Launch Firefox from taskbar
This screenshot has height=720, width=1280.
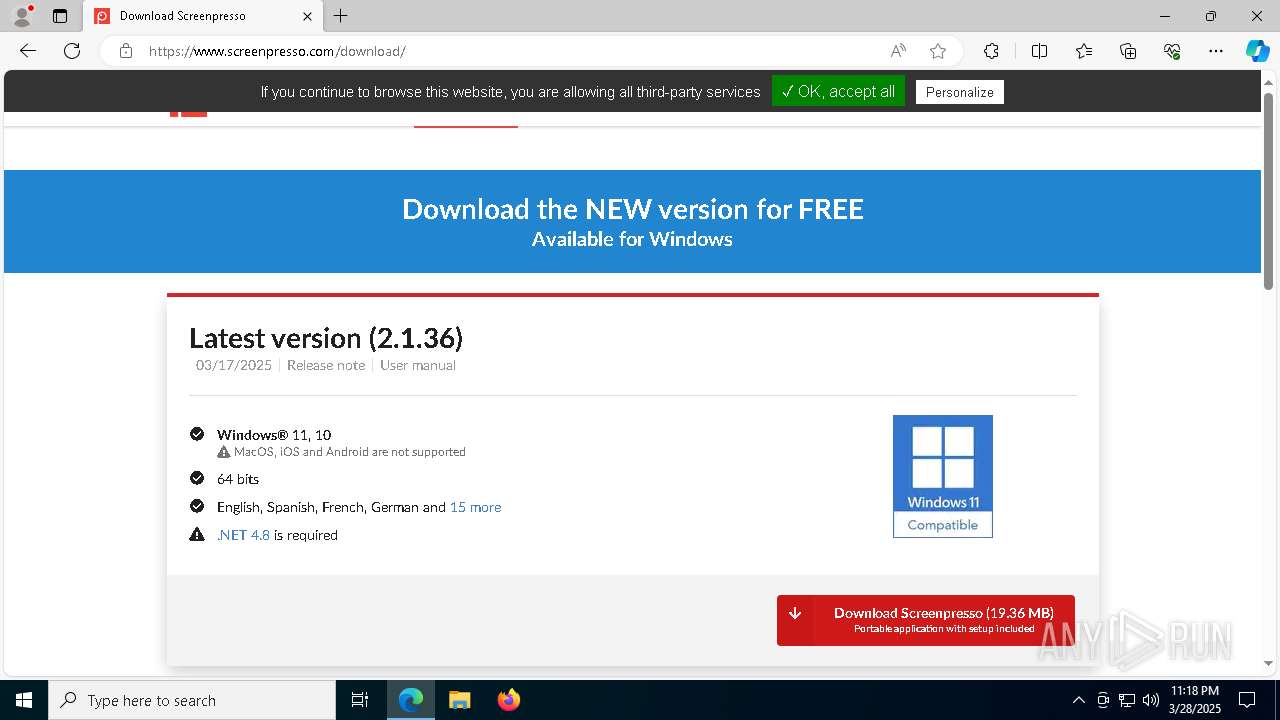pos(509,700)
